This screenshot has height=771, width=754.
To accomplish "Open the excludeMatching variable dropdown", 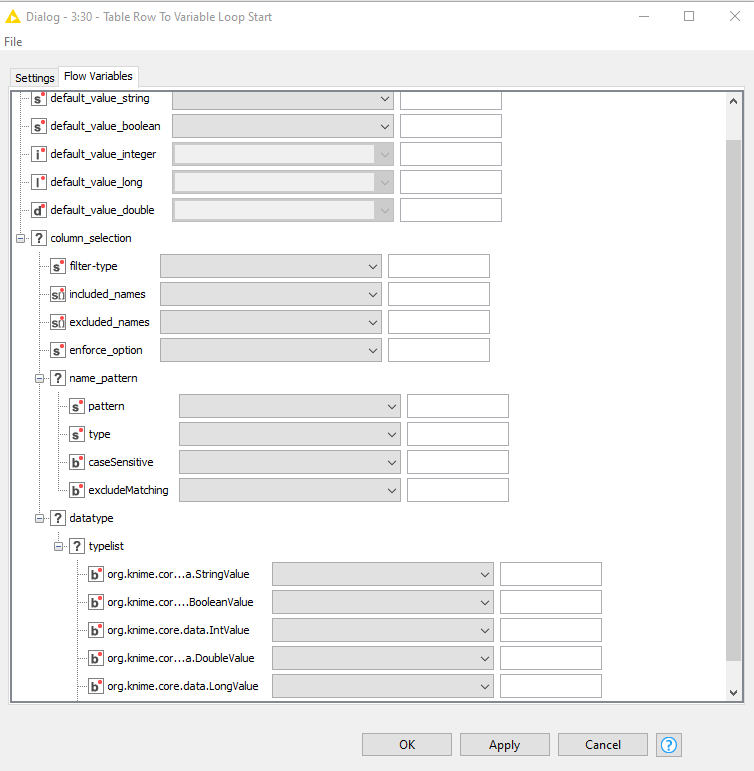I will pos(290,491).
